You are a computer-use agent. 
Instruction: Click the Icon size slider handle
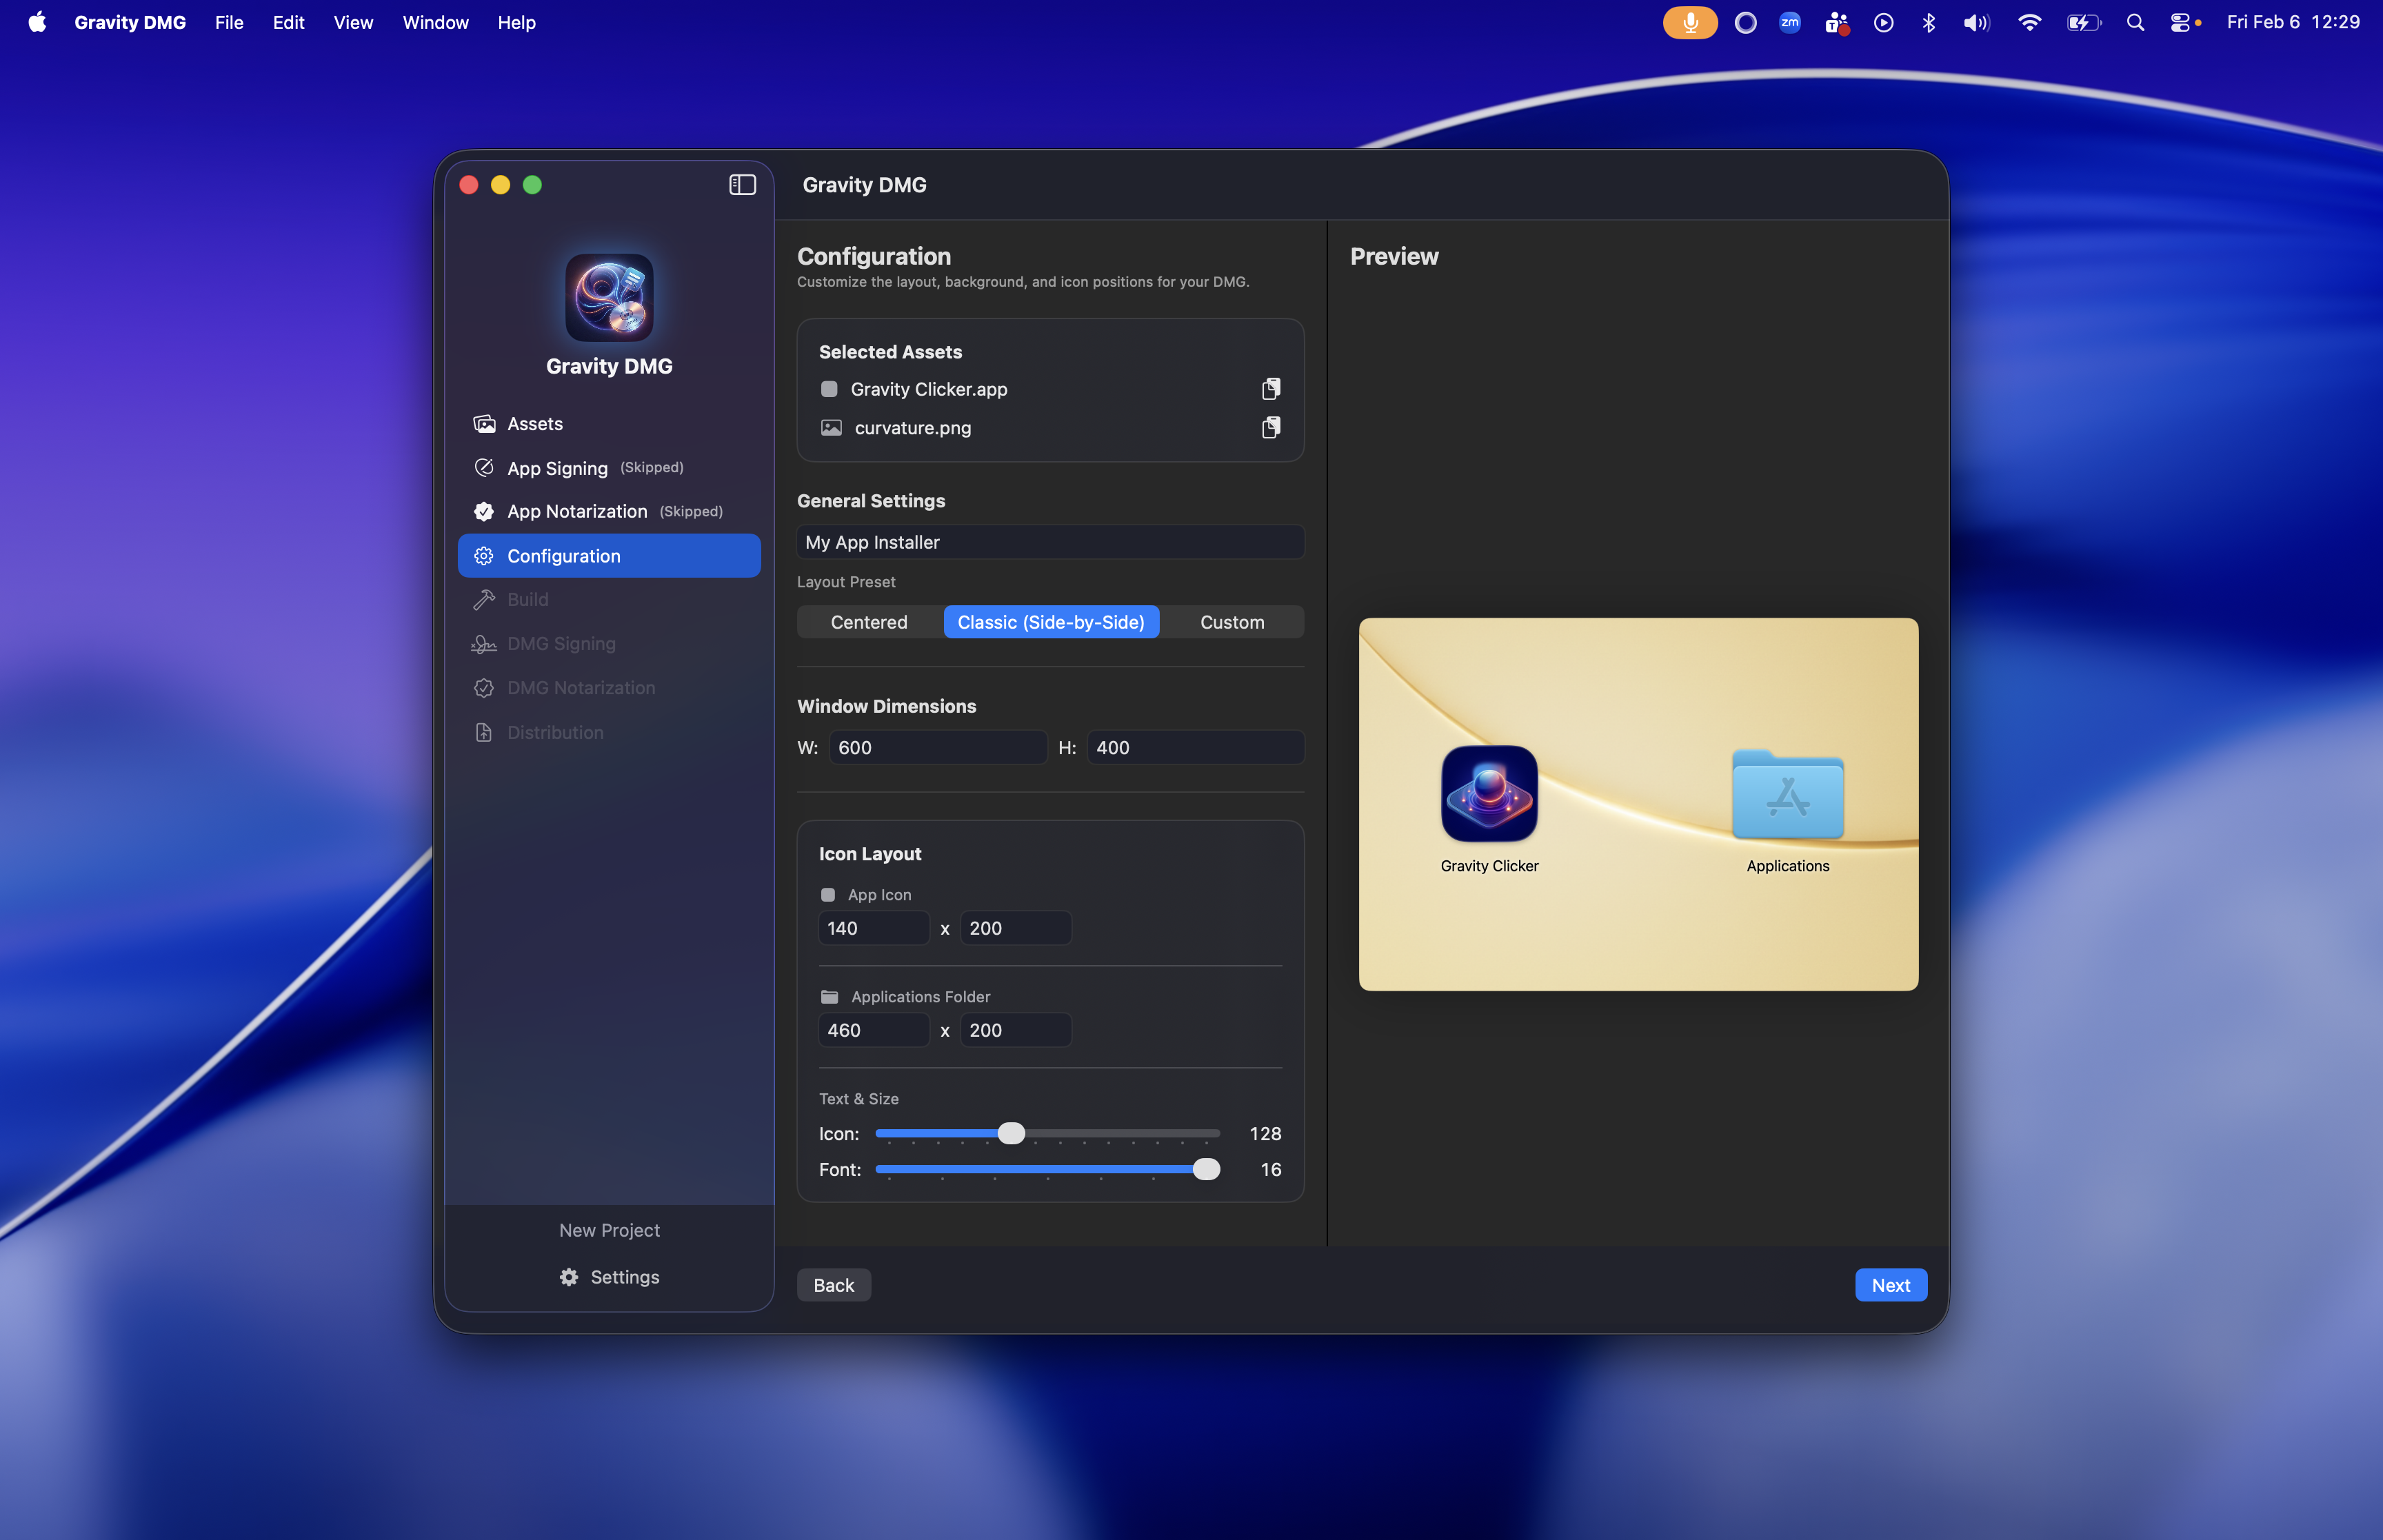click(1011, 1133)
